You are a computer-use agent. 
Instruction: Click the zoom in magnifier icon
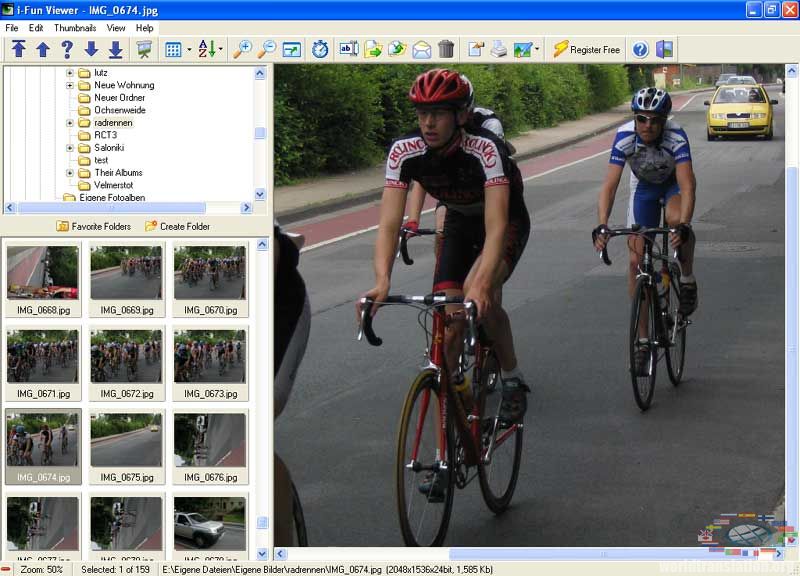242,49
